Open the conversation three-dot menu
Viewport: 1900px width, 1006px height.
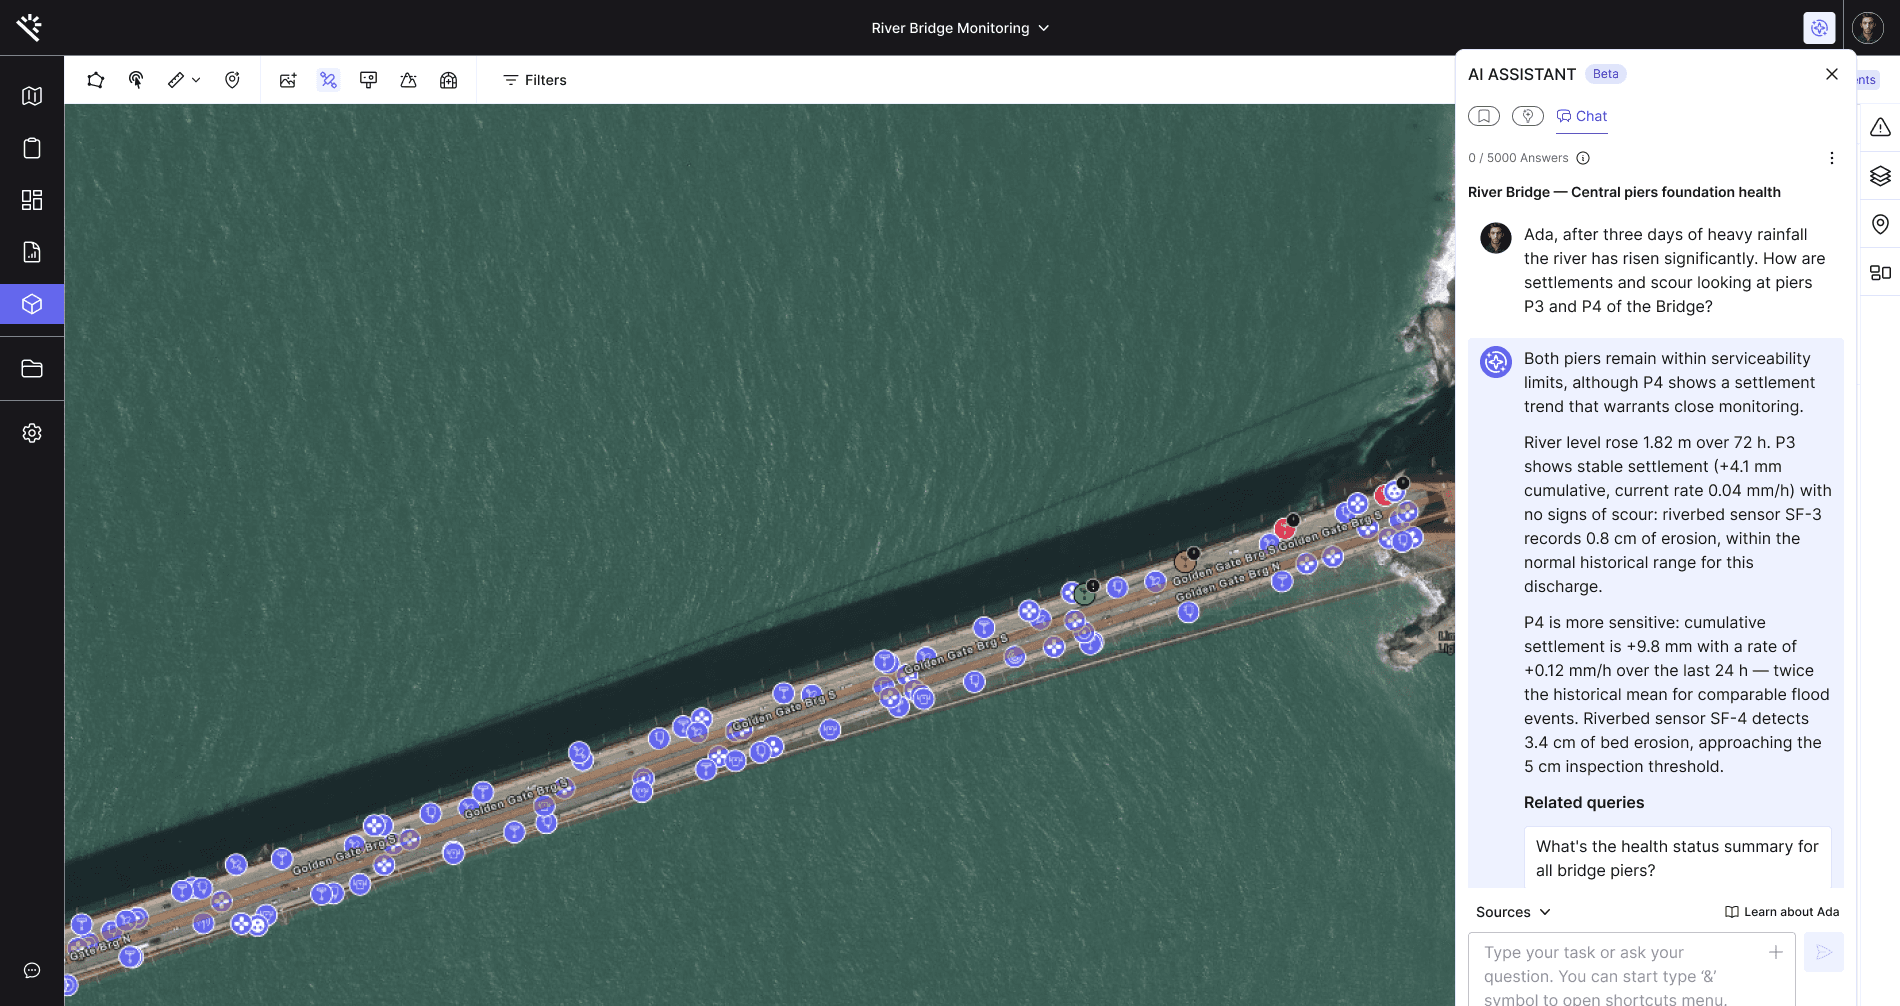click(1832, 158)
